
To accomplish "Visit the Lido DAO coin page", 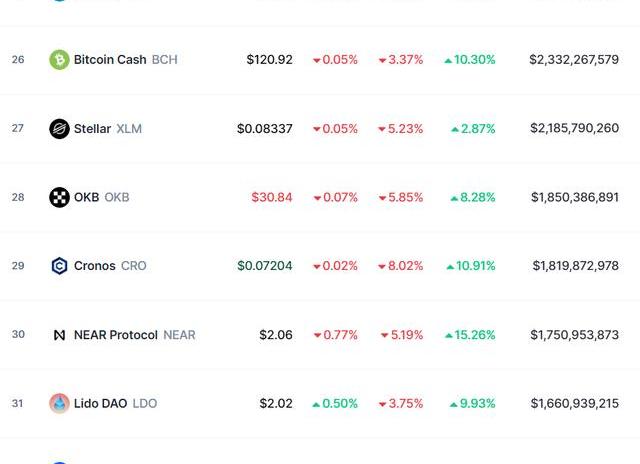I will pyautogui.click(x=100, y=404).
